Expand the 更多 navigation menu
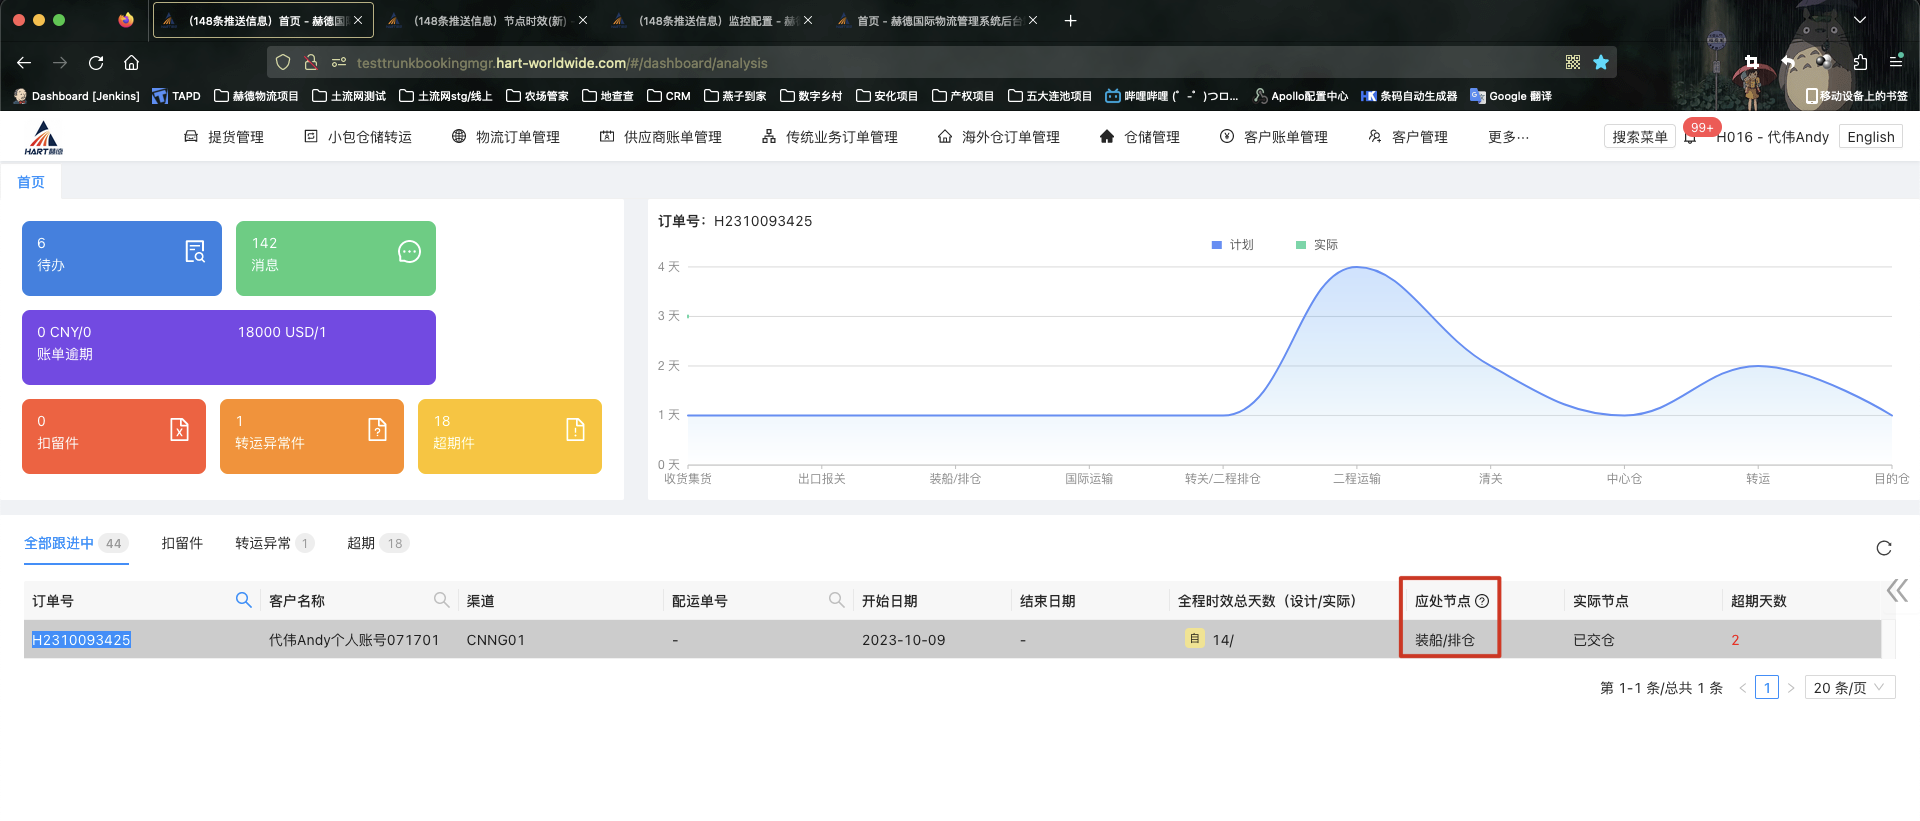This screenshot has height=821, width=1920. click(1507, 137)
